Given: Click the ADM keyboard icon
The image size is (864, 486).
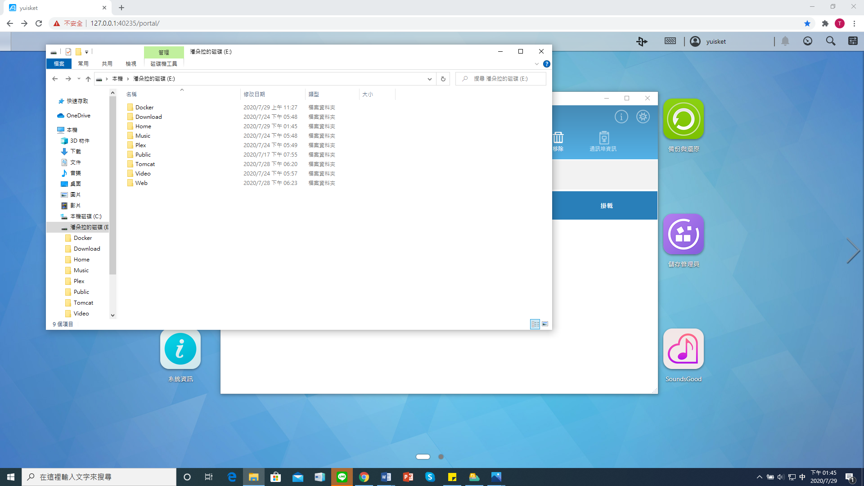Looking at the screenshot, I should [x=670, y=41].
